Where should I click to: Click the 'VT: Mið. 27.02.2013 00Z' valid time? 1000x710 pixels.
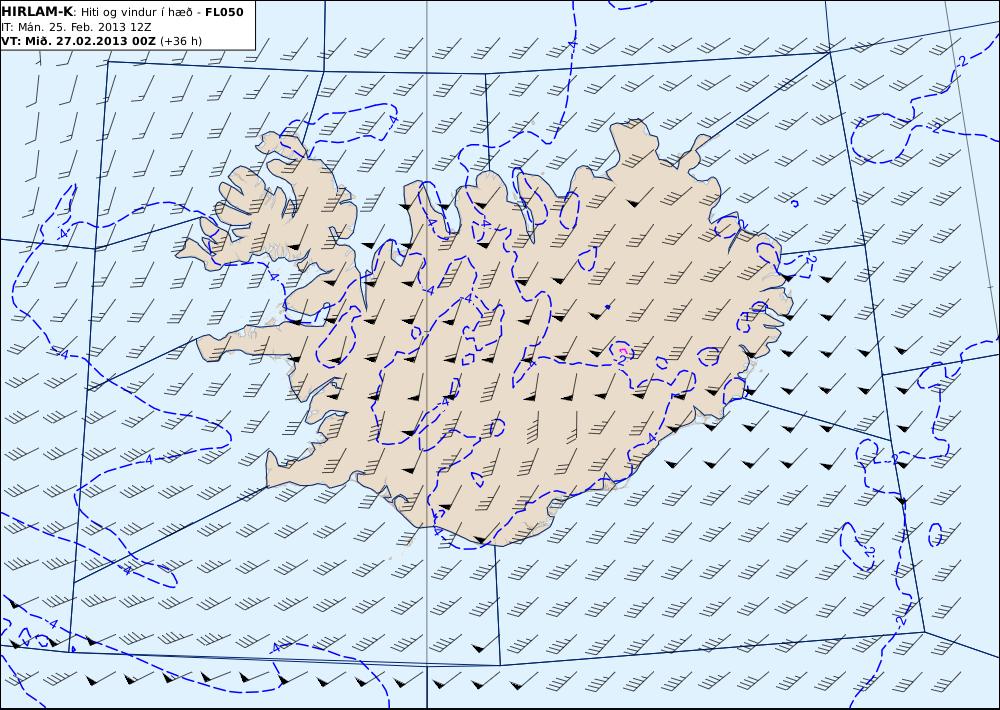(x=78, y=41)
